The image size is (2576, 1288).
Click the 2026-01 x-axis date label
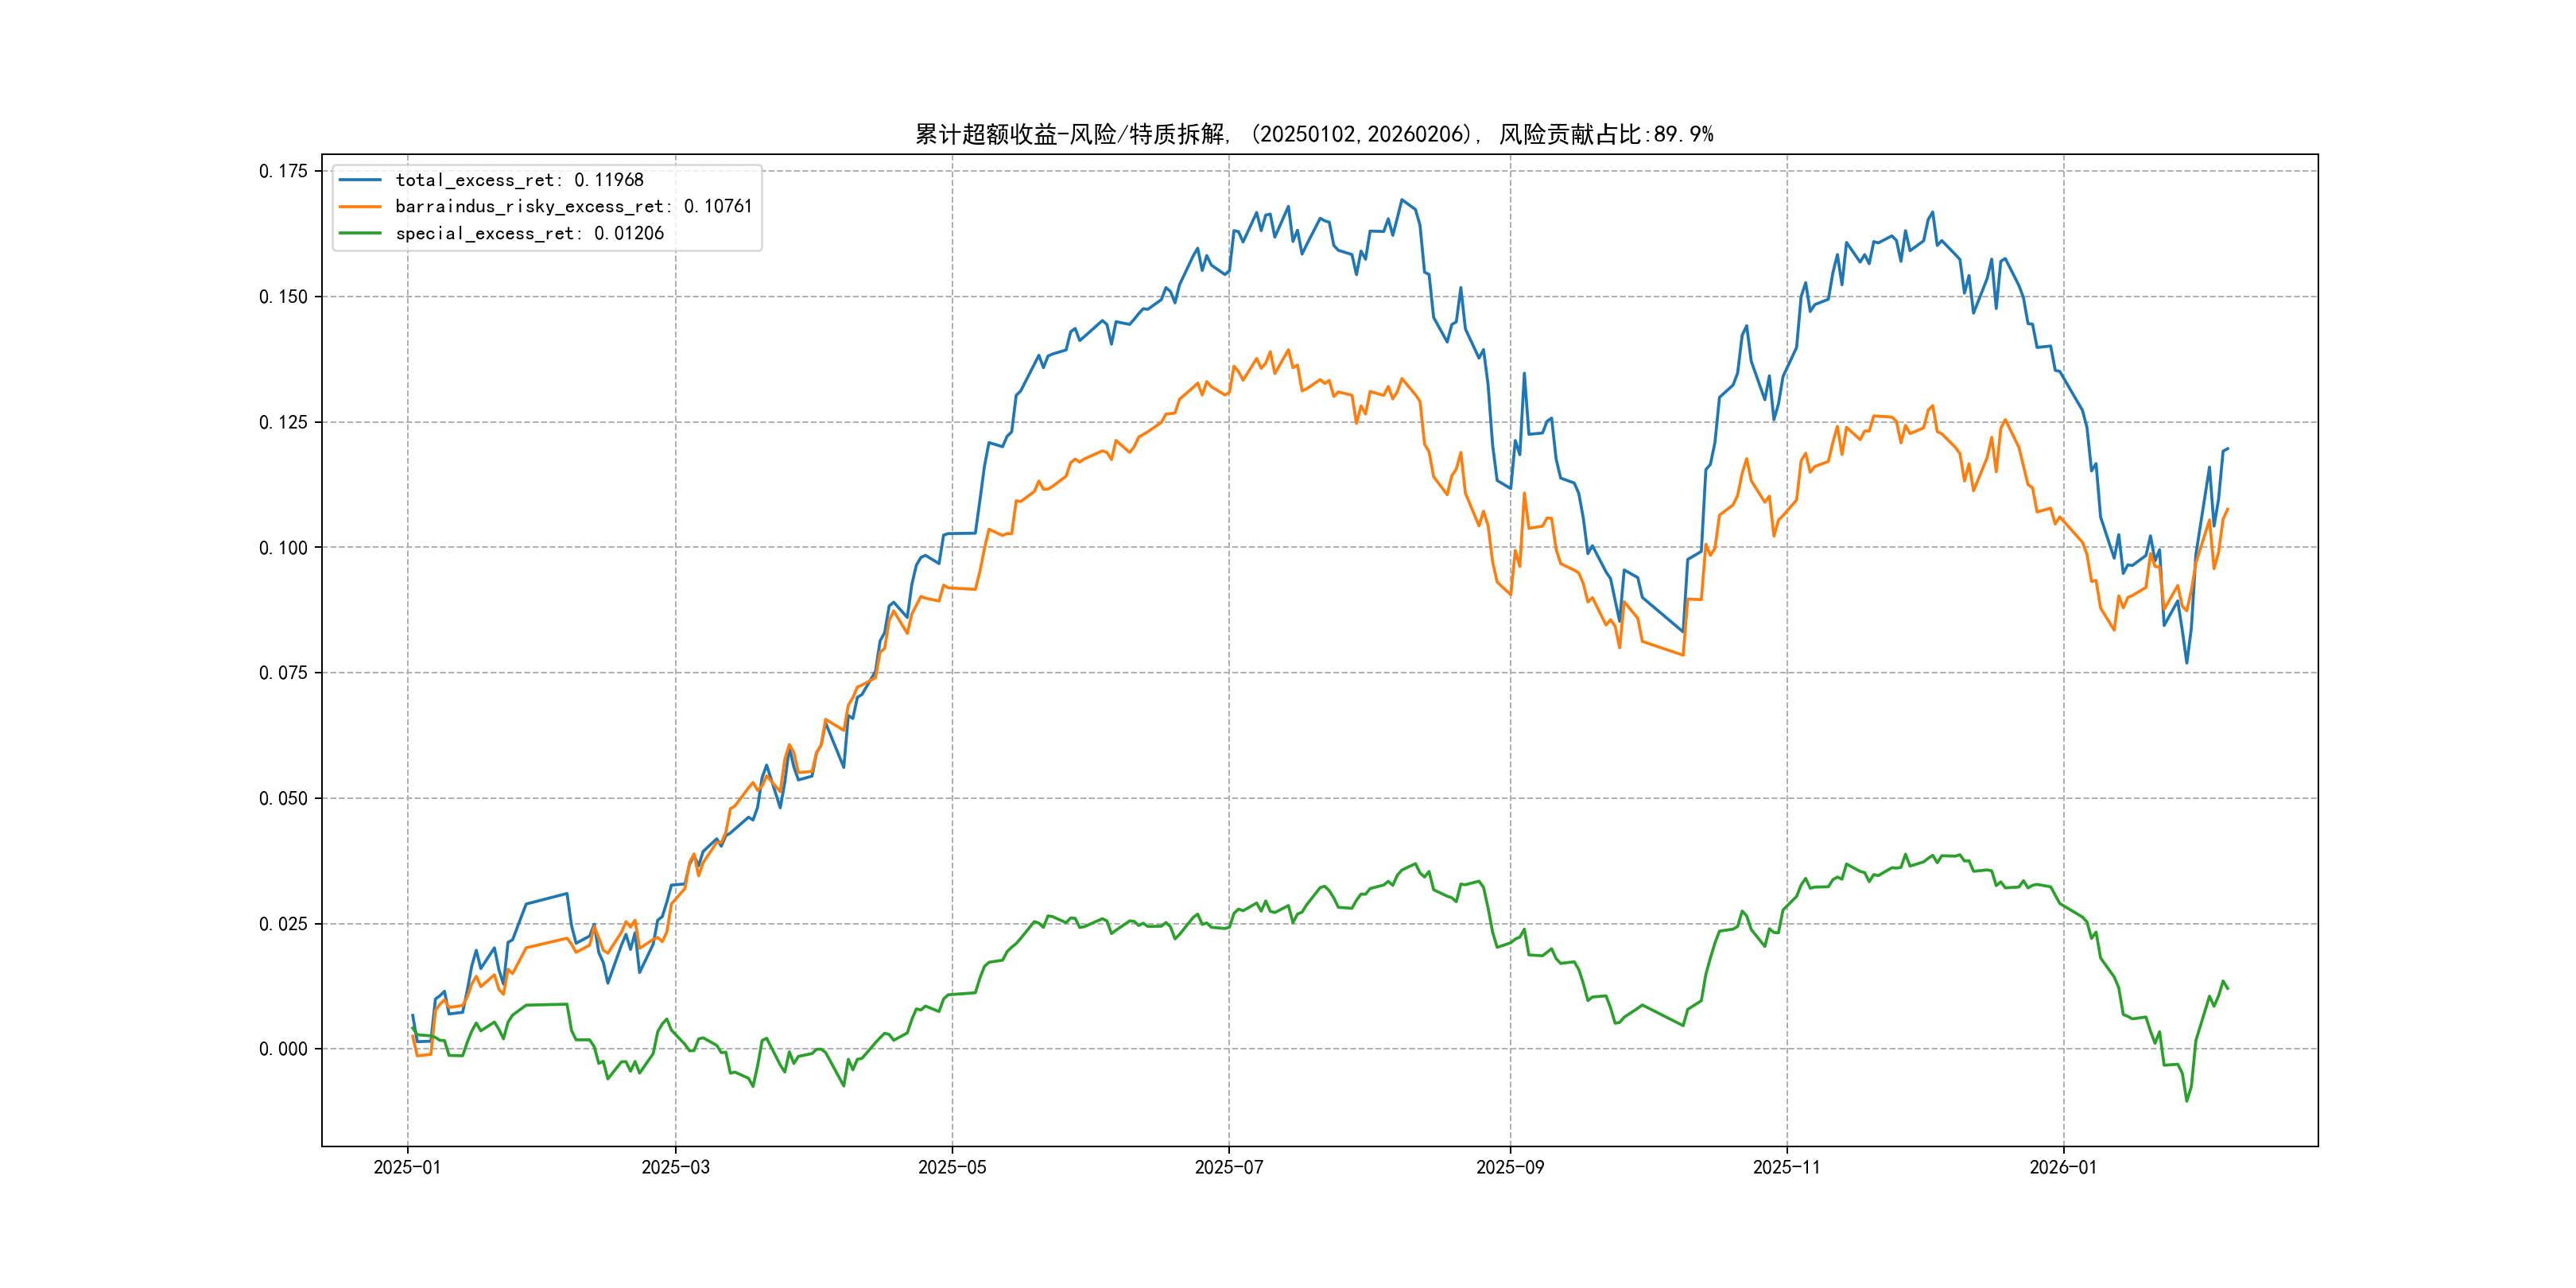coord(2063,1167)
